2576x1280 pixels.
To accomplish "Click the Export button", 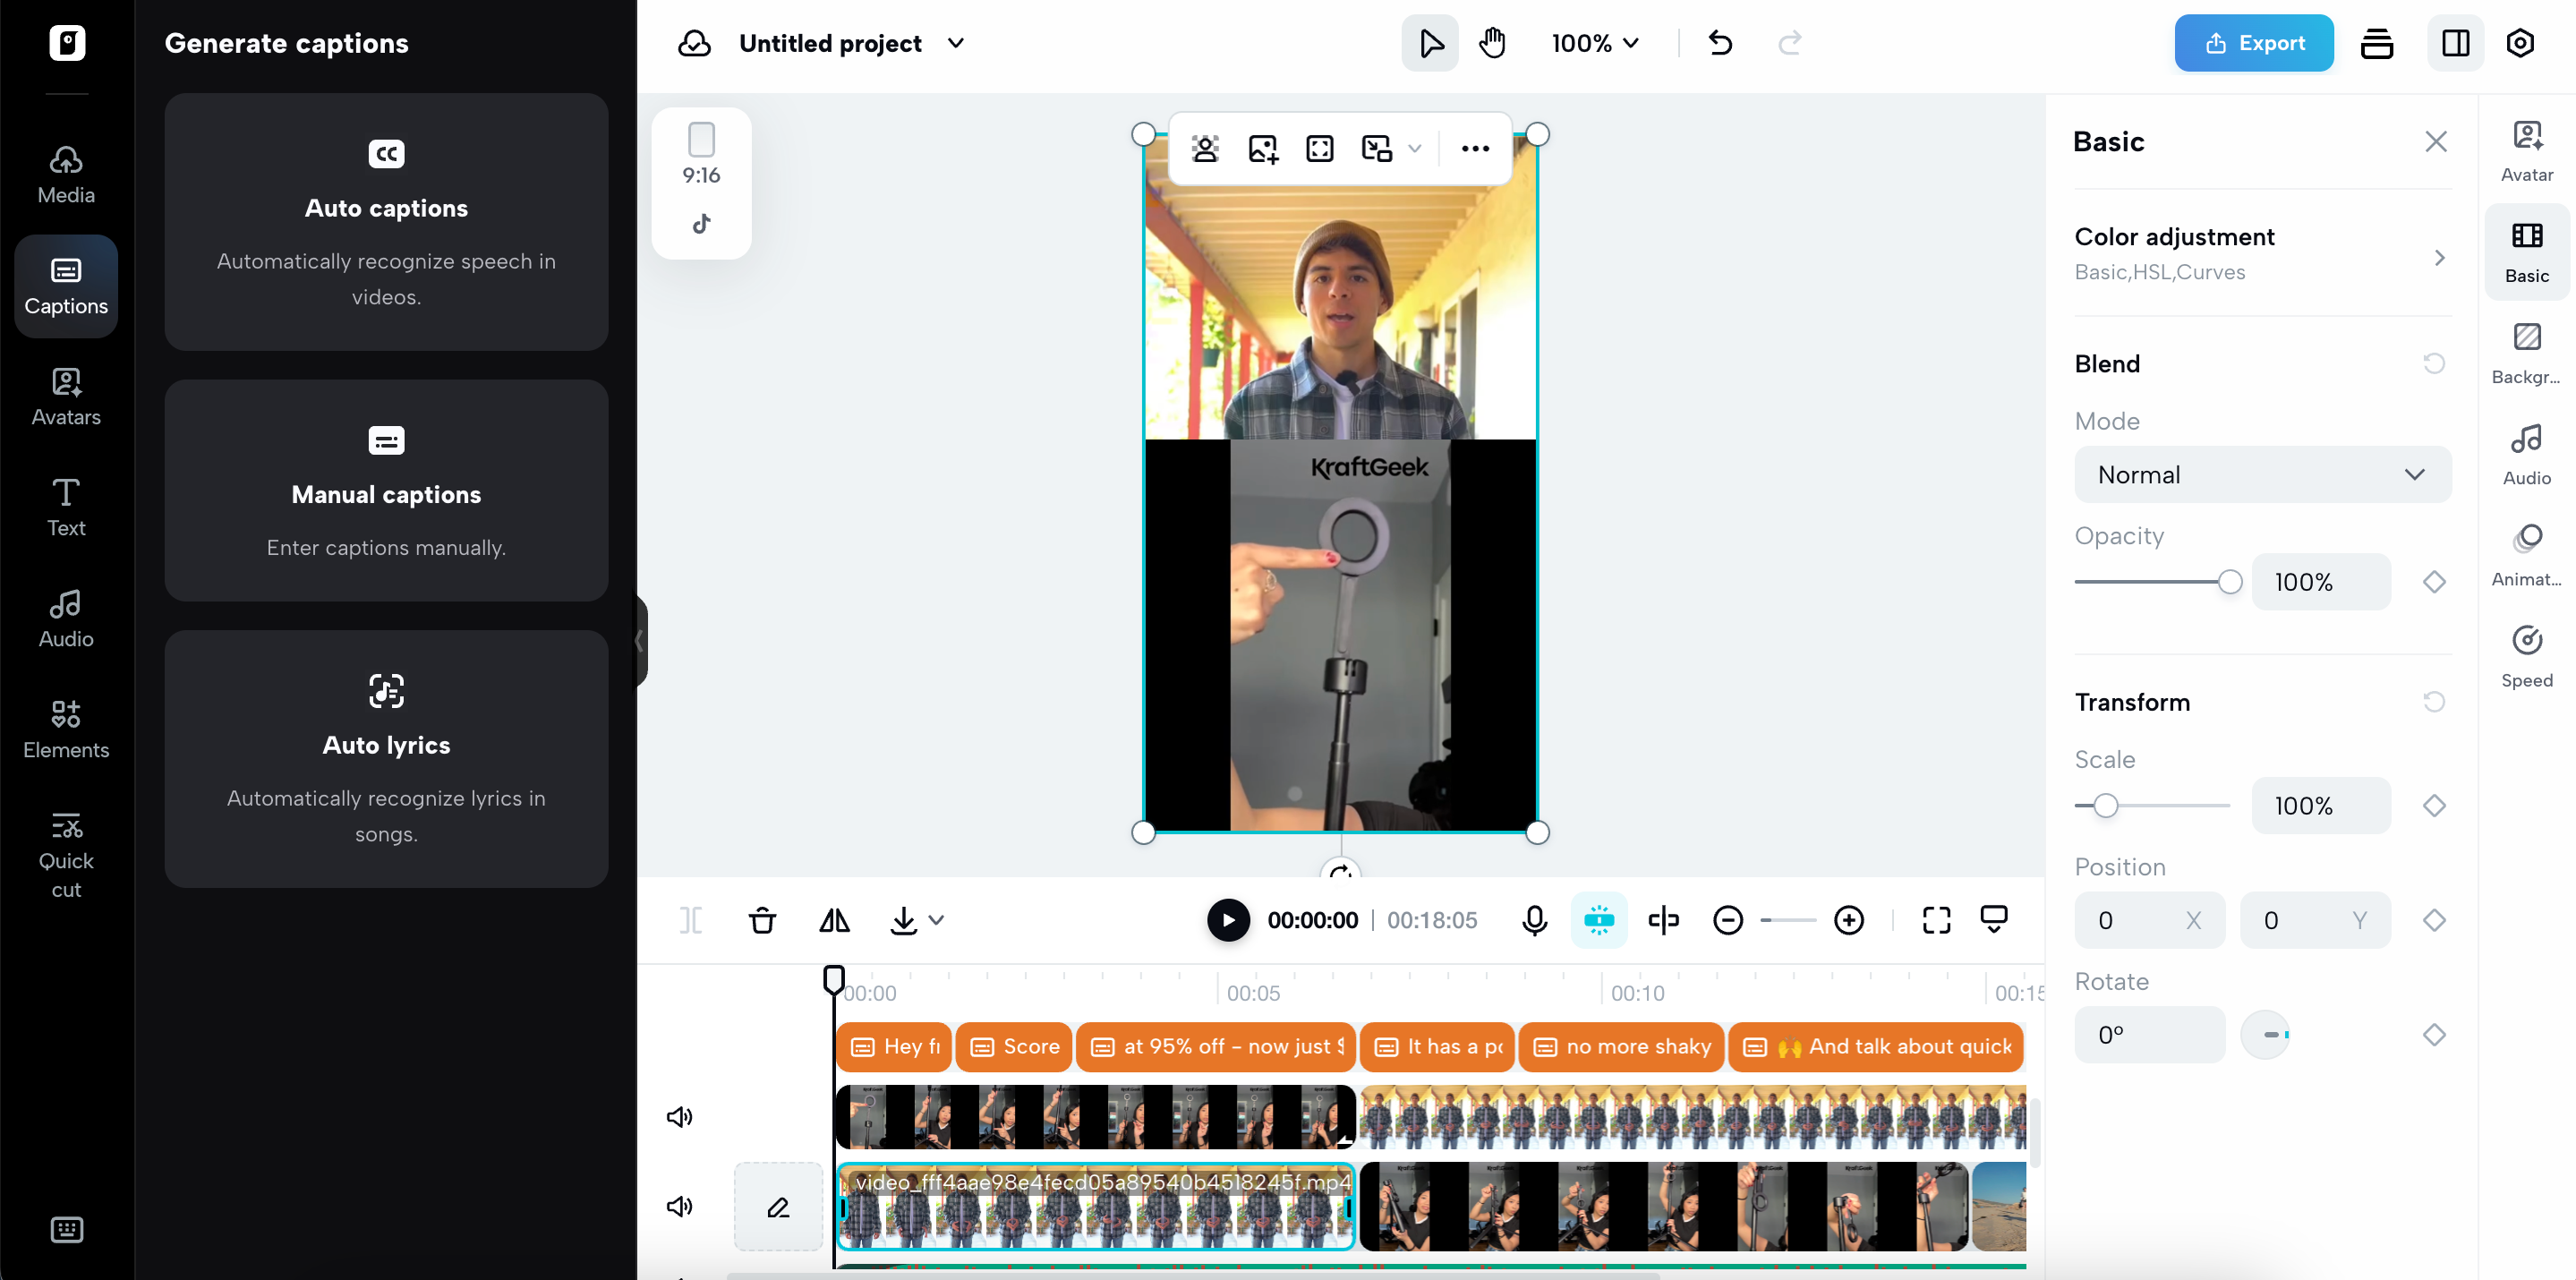I will (2253, 43).
